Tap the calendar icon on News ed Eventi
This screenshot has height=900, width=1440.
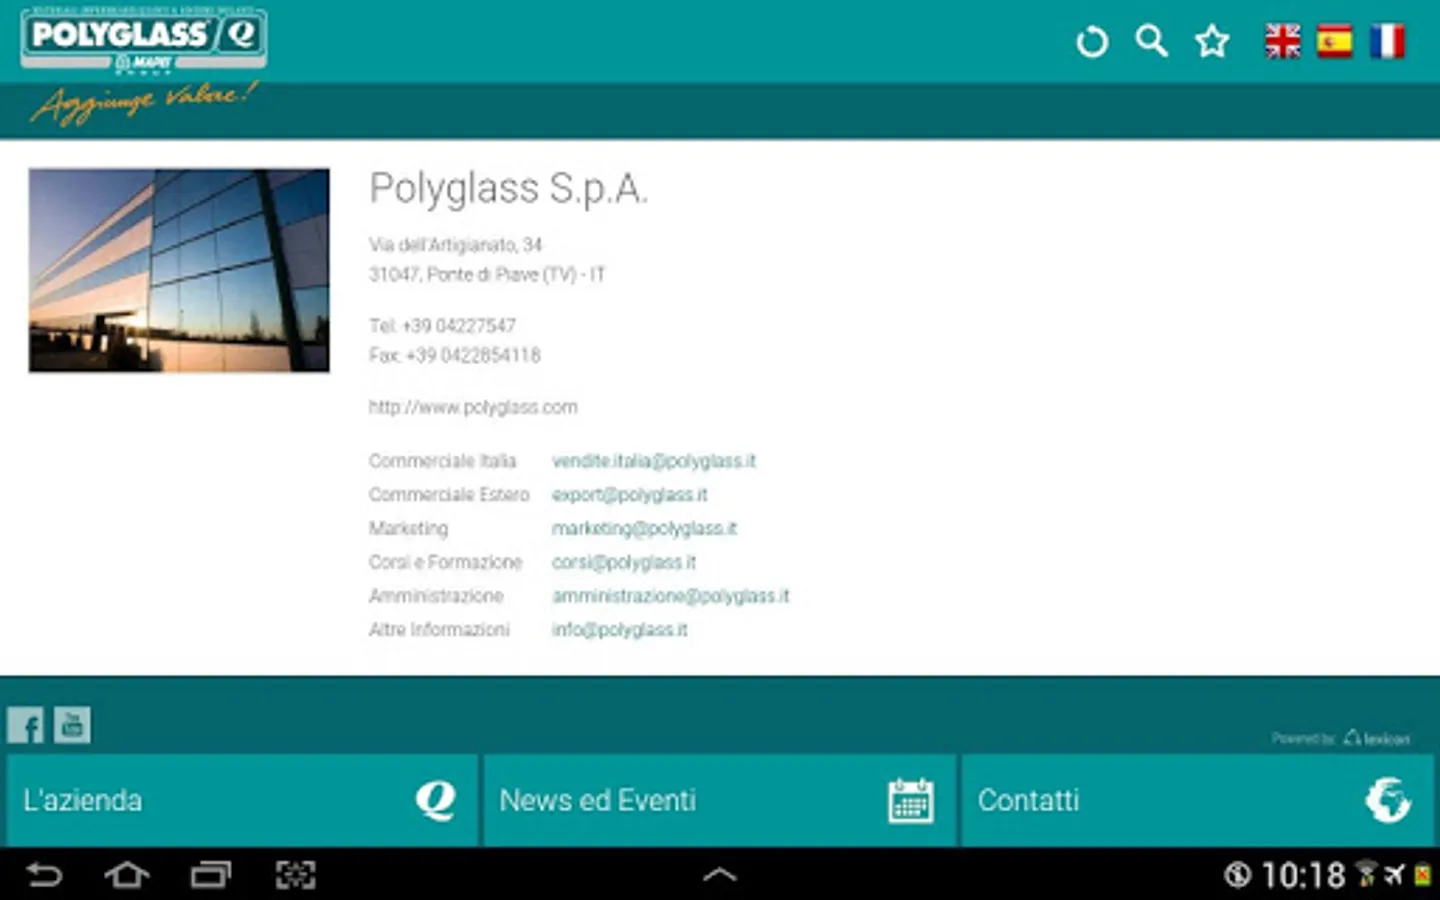(x=911, y=800)
